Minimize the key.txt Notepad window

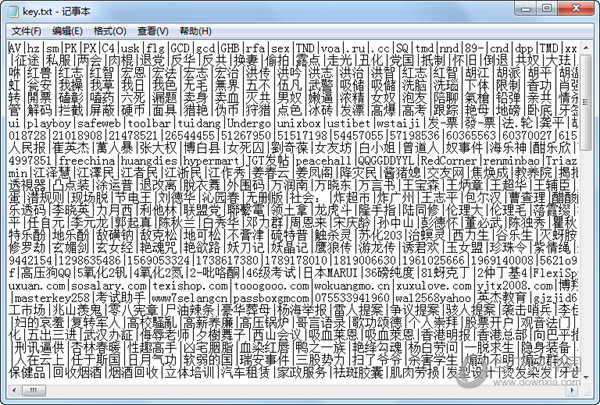pyautogui.click(x=525, y=8)
